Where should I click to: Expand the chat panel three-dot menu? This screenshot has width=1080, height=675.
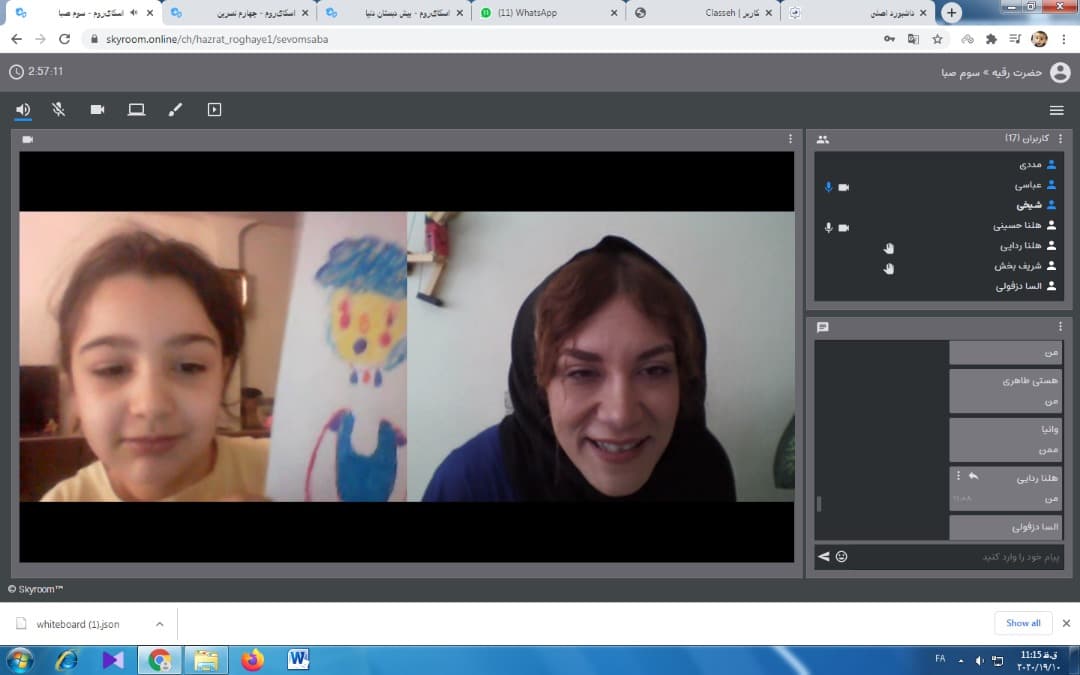(x=1060, y=327)
